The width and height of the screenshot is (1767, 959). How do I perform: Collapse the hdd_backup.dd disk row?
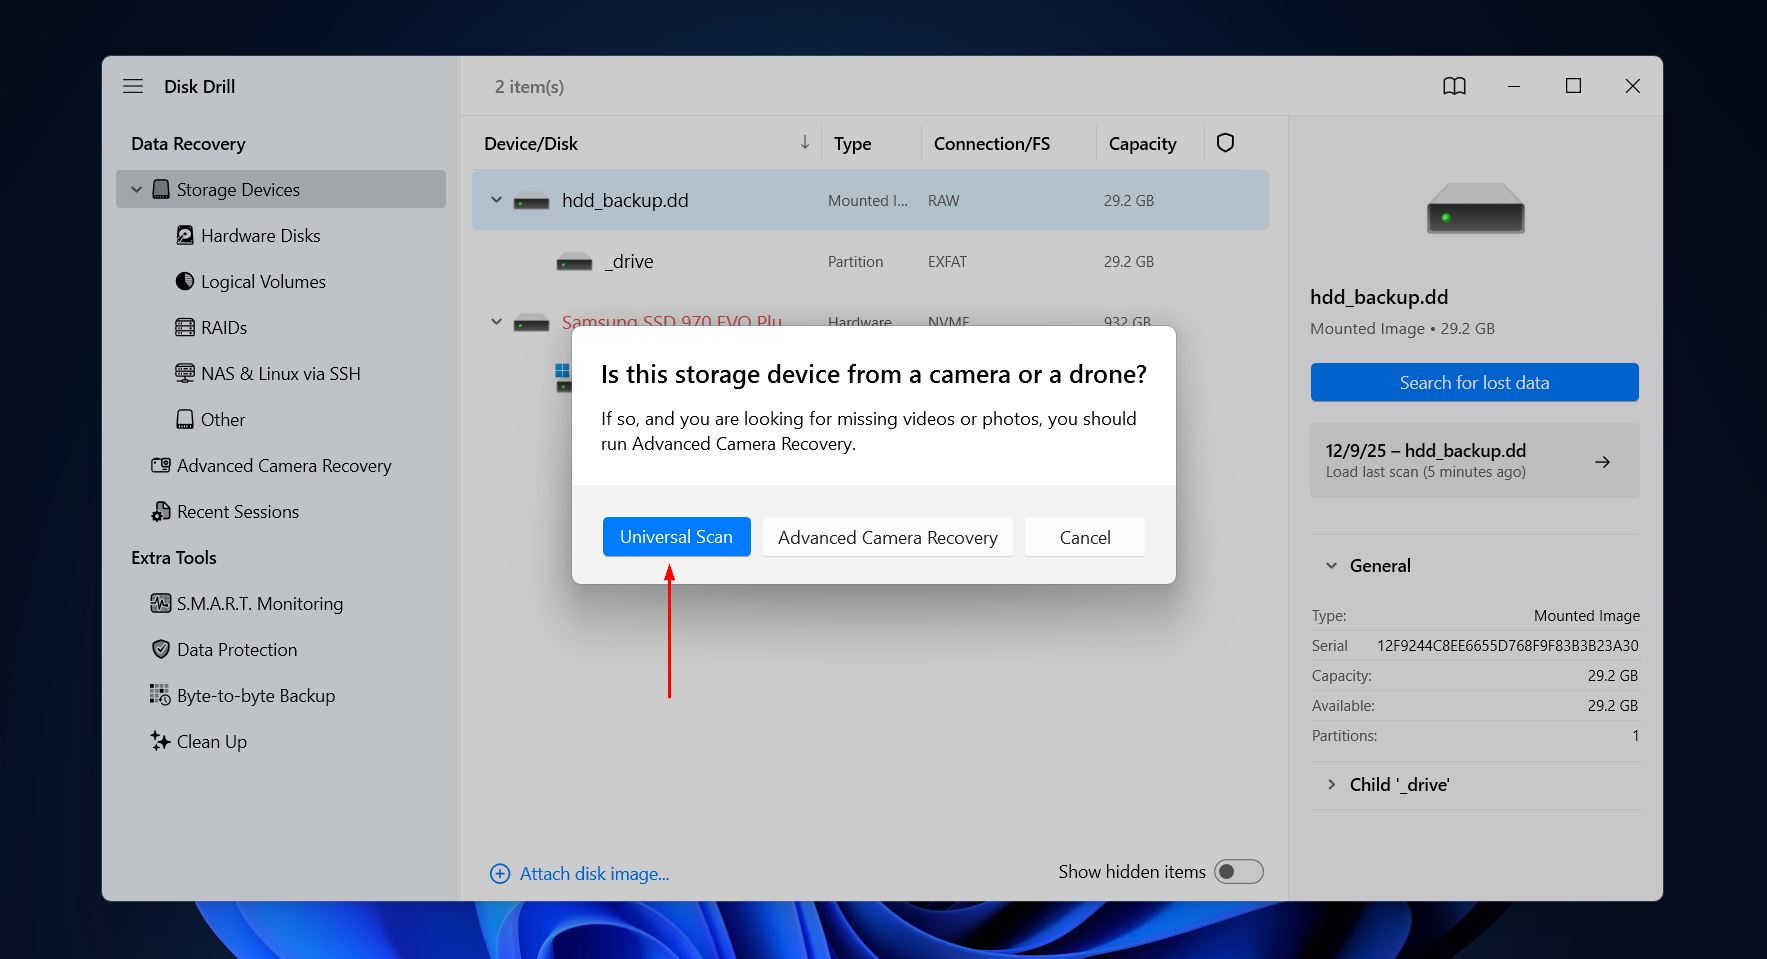[496, 200]
